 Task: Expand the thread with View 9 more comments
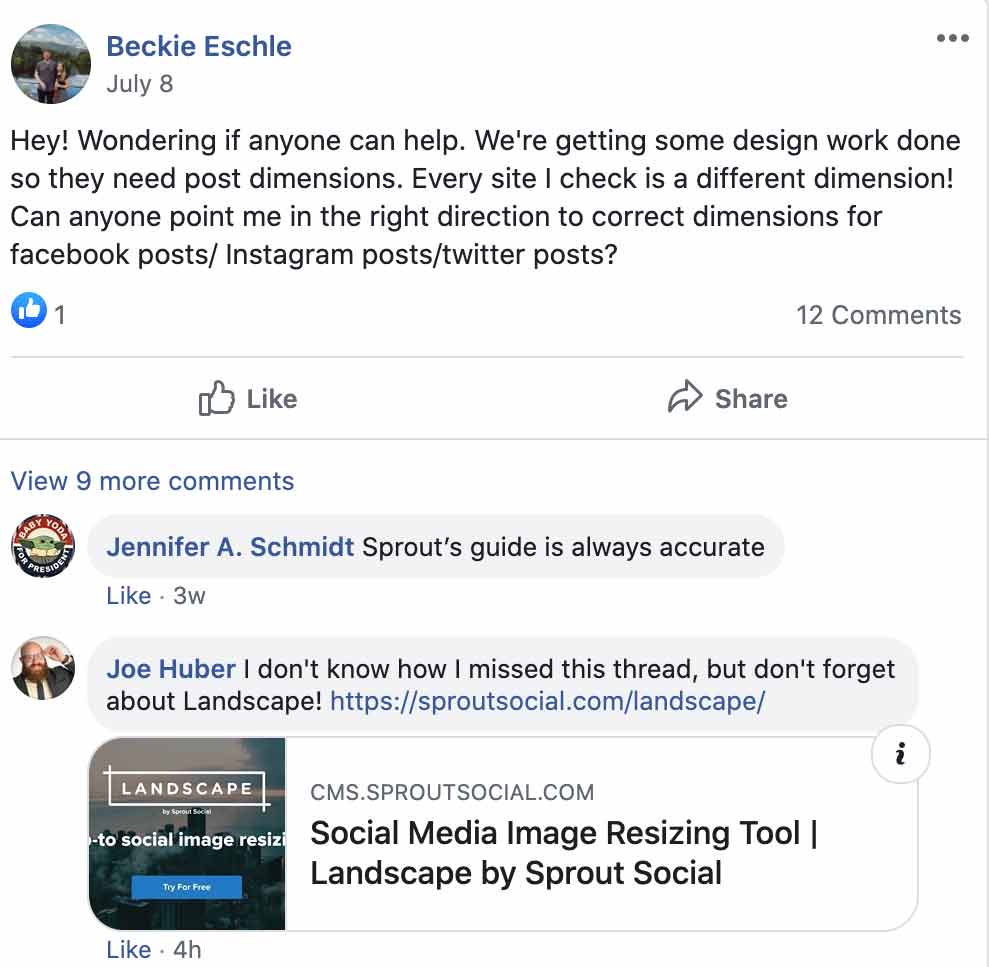click(151, 482)
